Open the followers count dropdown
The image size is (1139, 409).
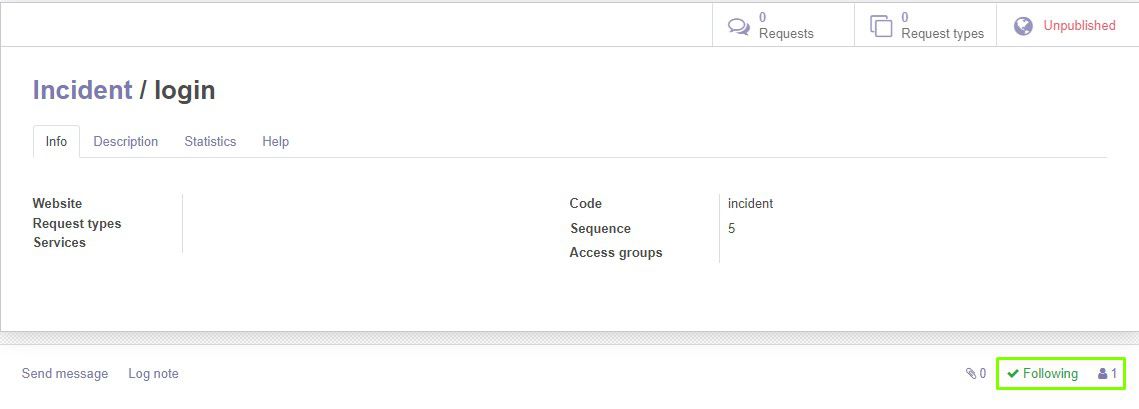pyautogui.click(x=1108, y=373)
